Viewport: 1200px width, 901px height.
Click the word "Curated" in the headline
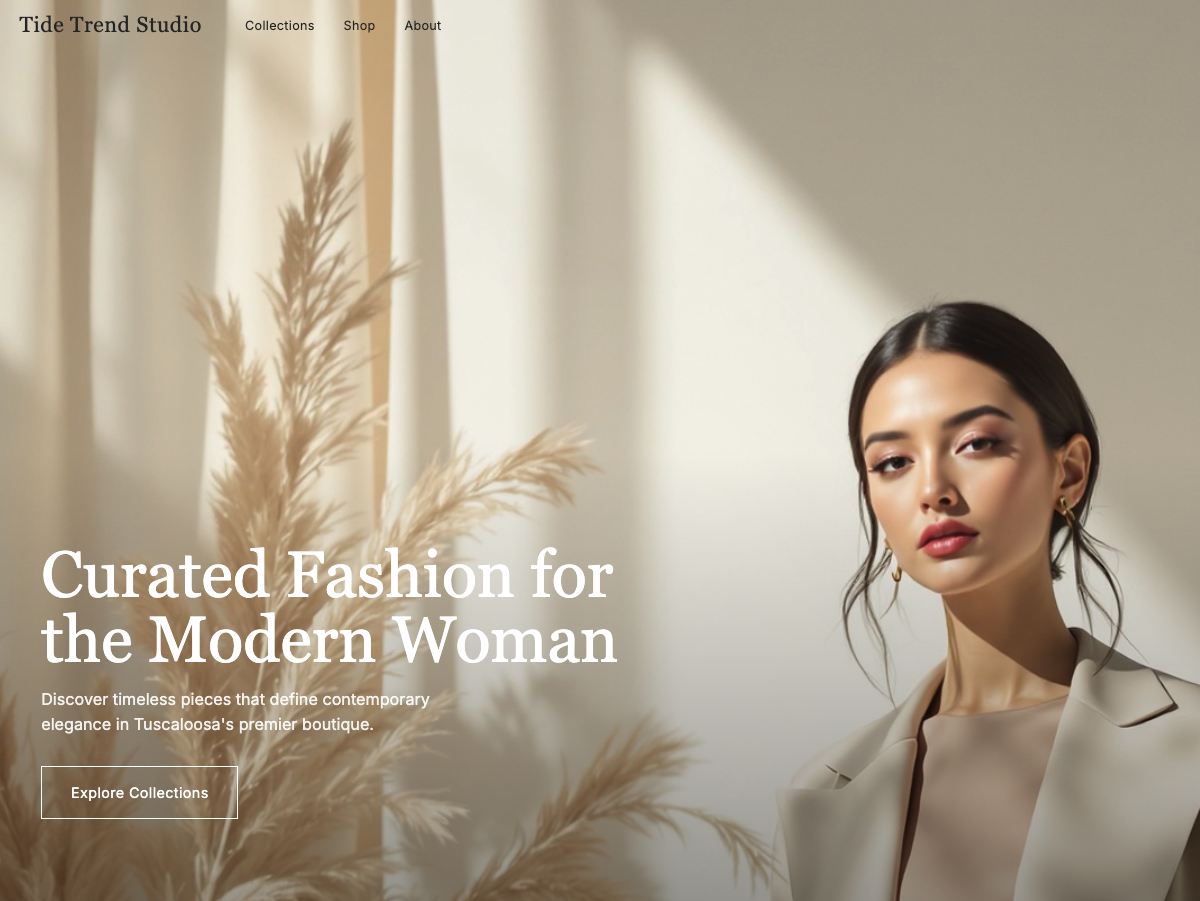(x=155, y=575)
